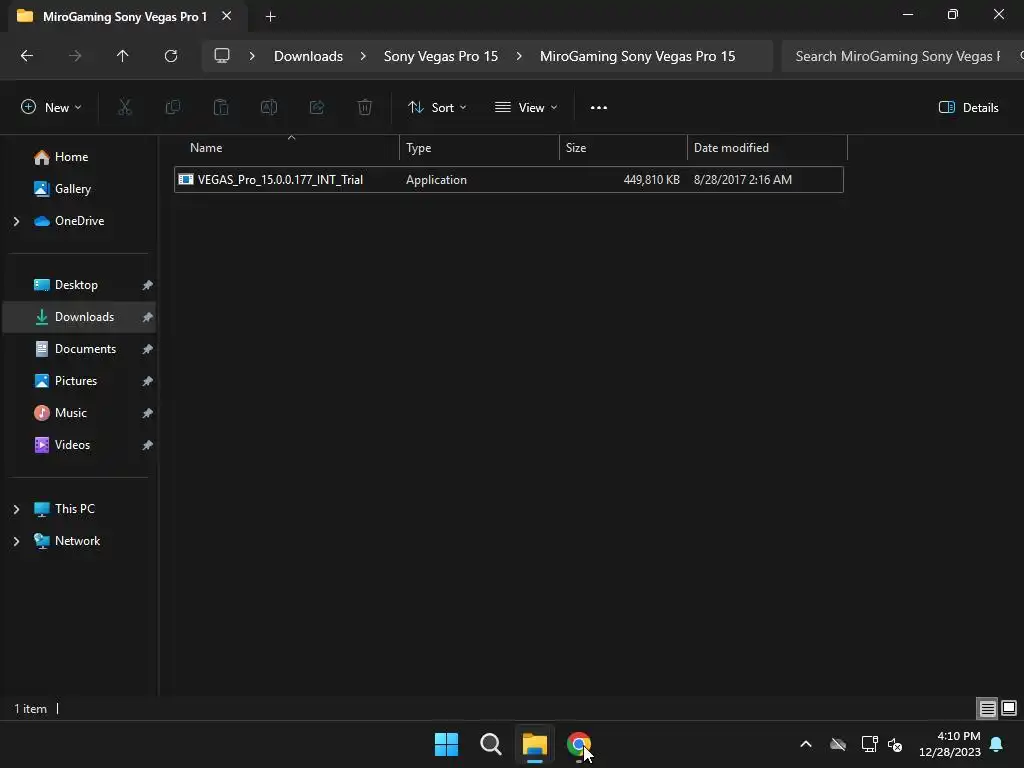The width and height of the screenshot is (1024, 768).
Task: Click the Copy icon in toolbar
Action: pos(173,107)
